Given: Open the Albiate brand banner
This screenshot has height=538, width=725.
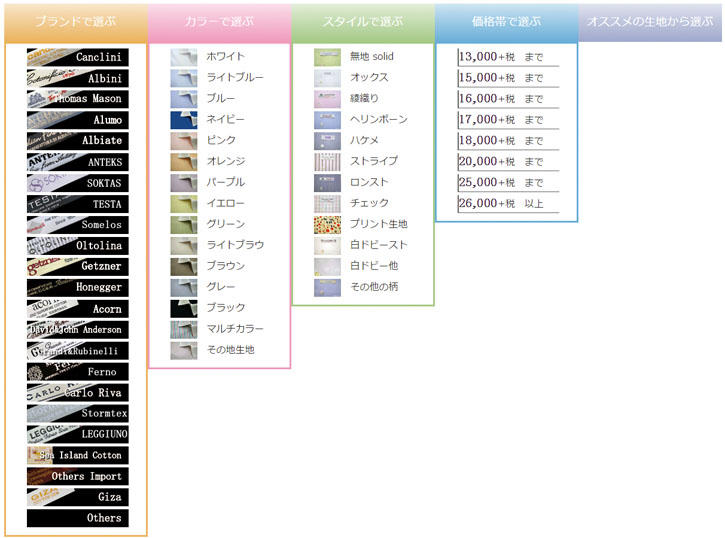Looking at the screenshot, I should click(76, 141).
